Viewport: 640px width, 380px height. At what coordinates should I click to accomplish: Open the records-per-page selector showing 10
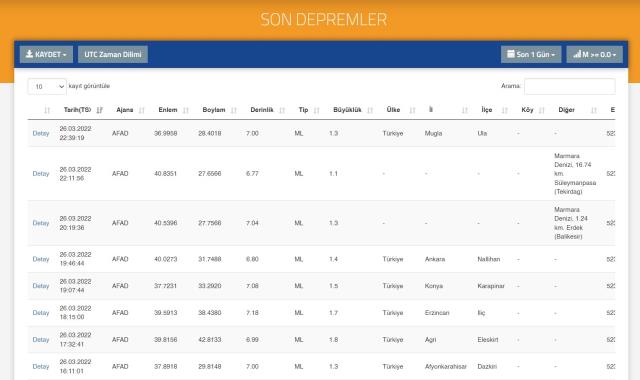pyautogui.click(x=47, y=87)
